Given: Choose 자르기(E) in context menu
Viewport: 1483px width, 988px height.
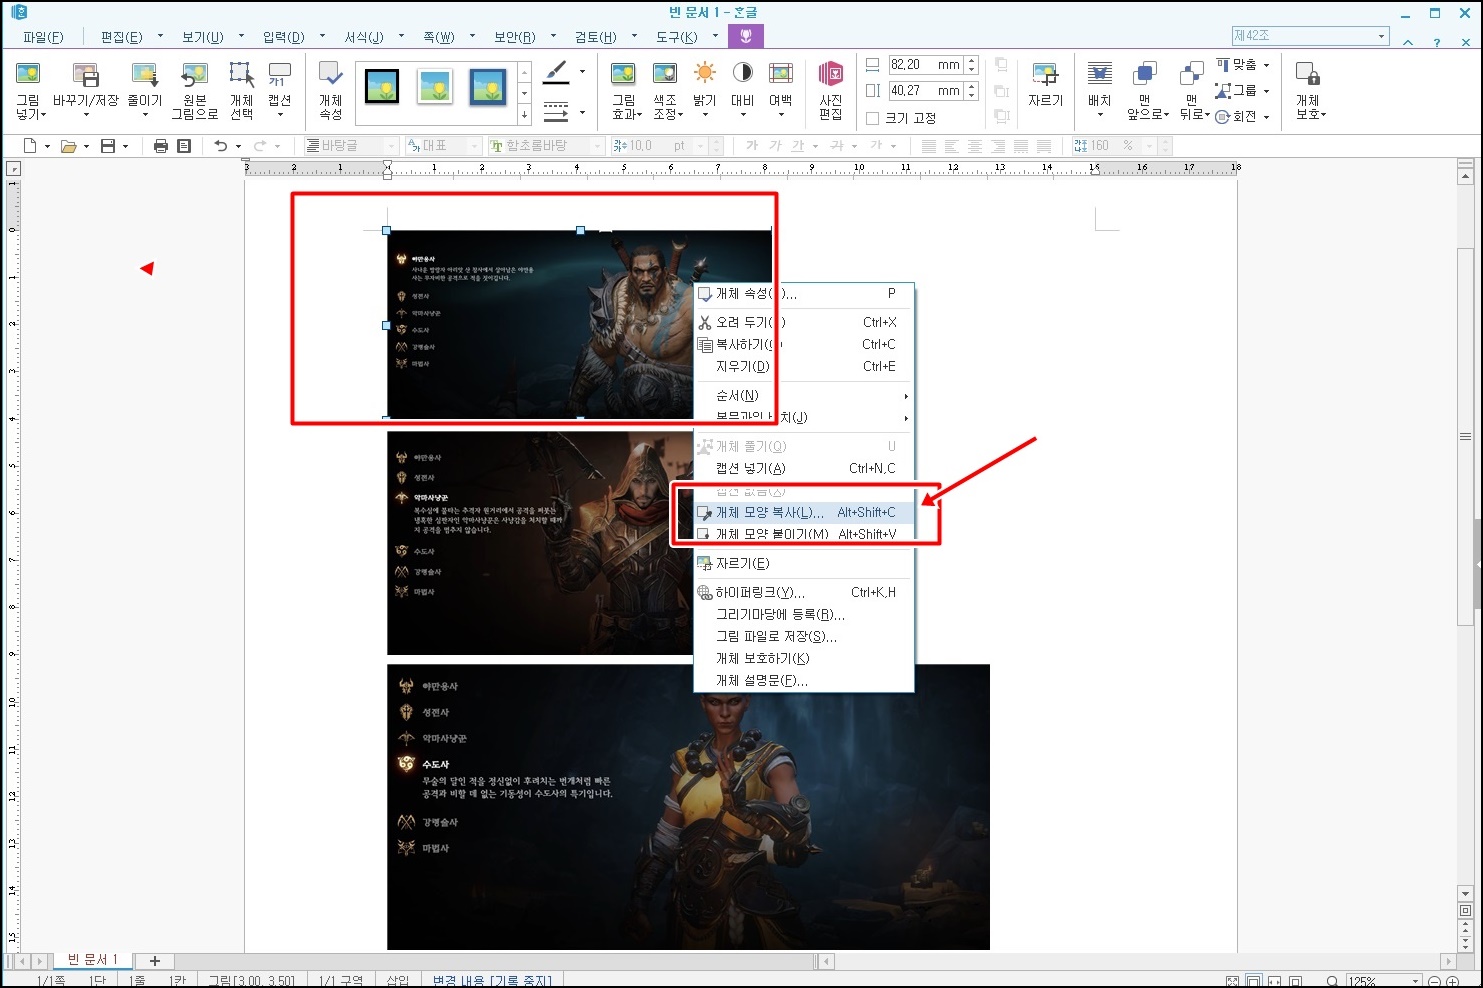Looking at the screenshot, I should [804, 563].
